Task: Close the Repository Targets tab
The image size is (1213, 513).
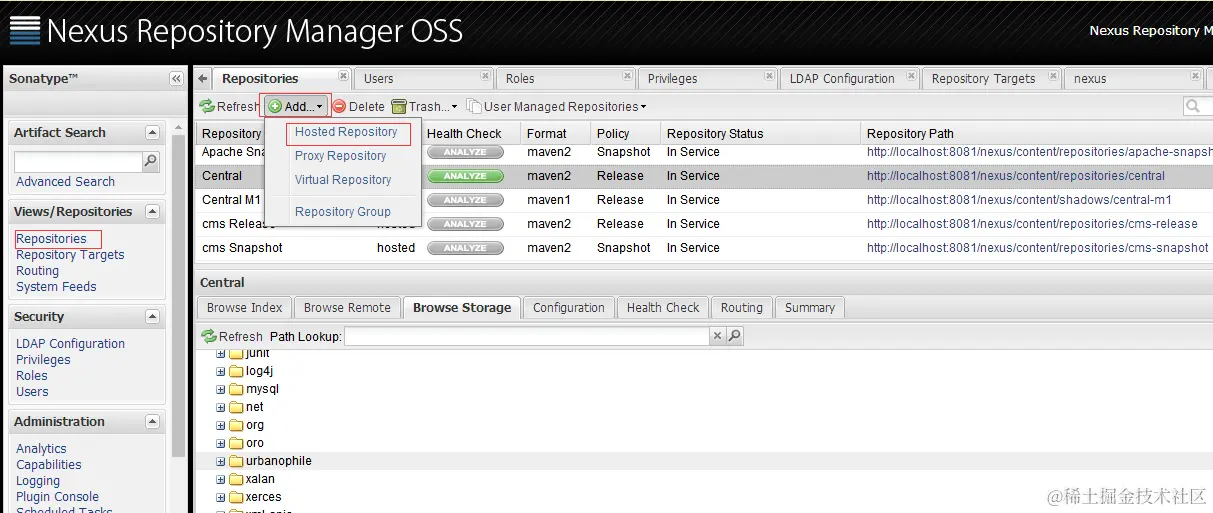Action: tap(1053, 75)
